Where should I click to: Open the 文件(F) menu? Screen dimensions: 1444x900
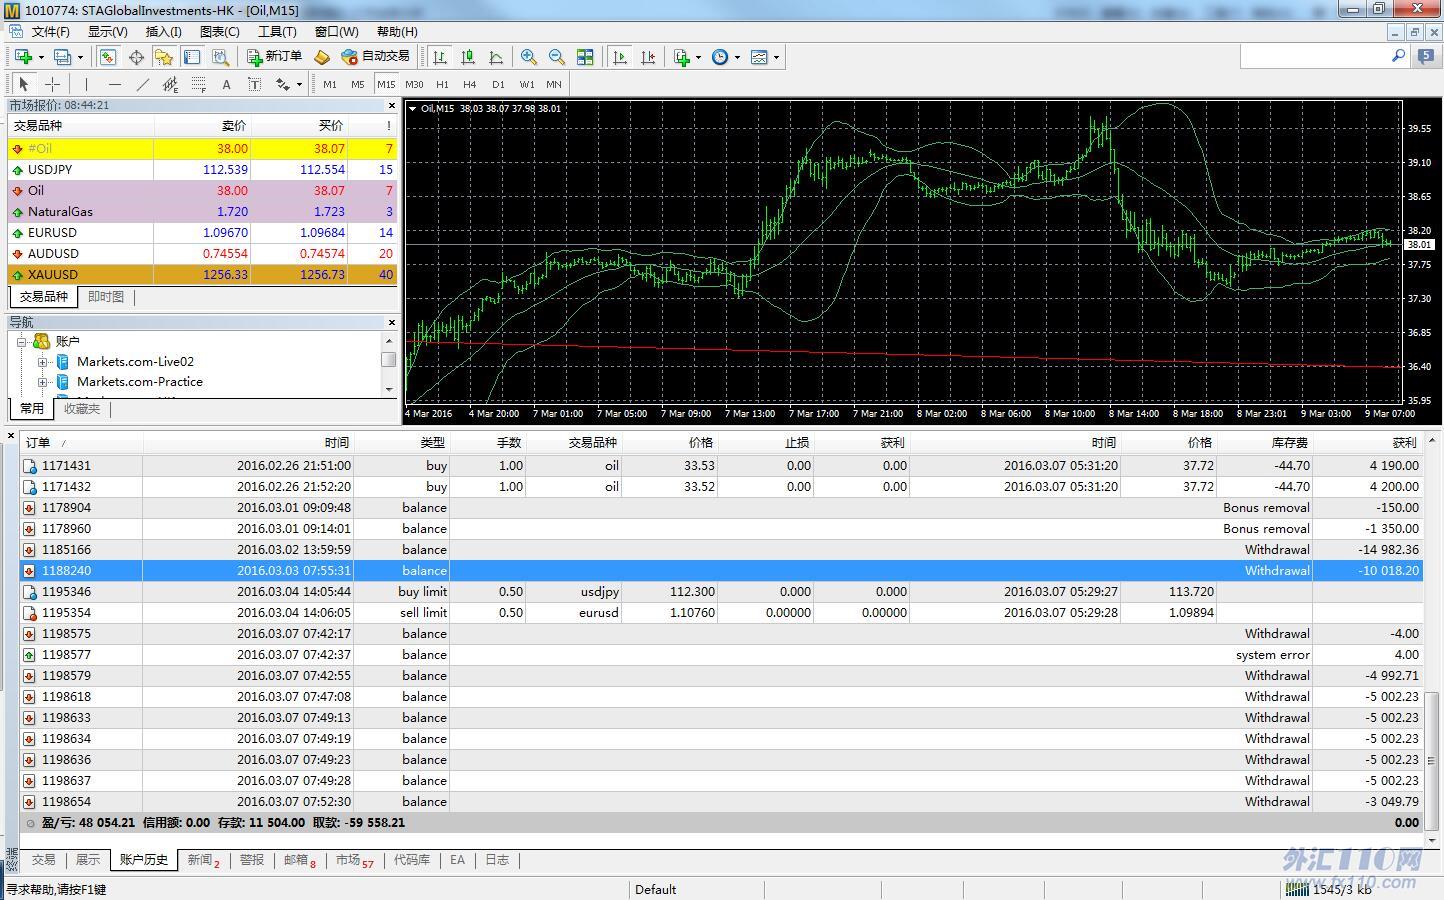(x=50, y=32)
